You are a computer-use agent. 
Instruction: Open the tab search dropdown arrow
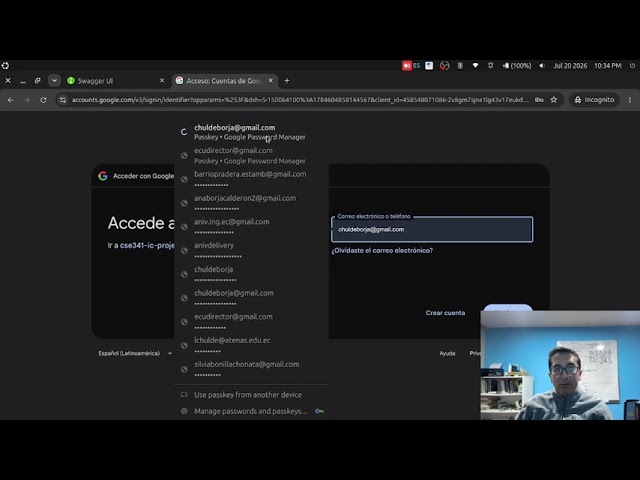coord(54,81)
